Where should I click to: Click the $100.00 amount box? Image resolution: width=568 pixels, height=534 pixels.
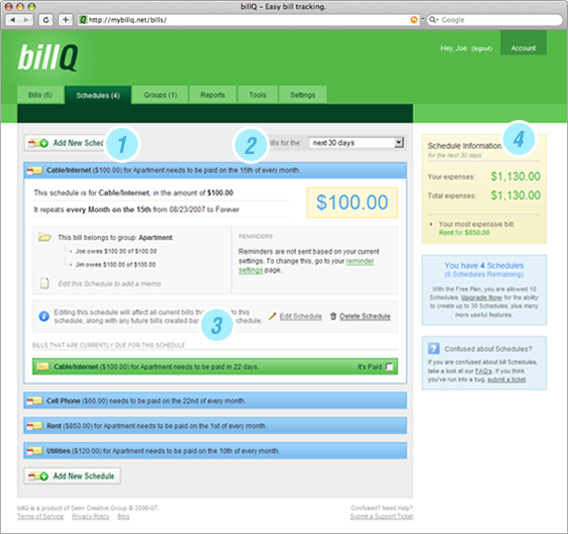coord(352,202)
